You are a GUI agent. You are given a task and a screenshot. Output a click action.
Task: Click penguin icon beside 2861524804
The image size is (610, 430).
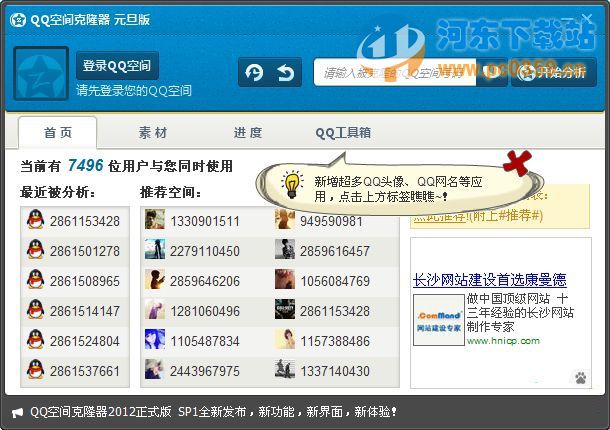[35, 339]
